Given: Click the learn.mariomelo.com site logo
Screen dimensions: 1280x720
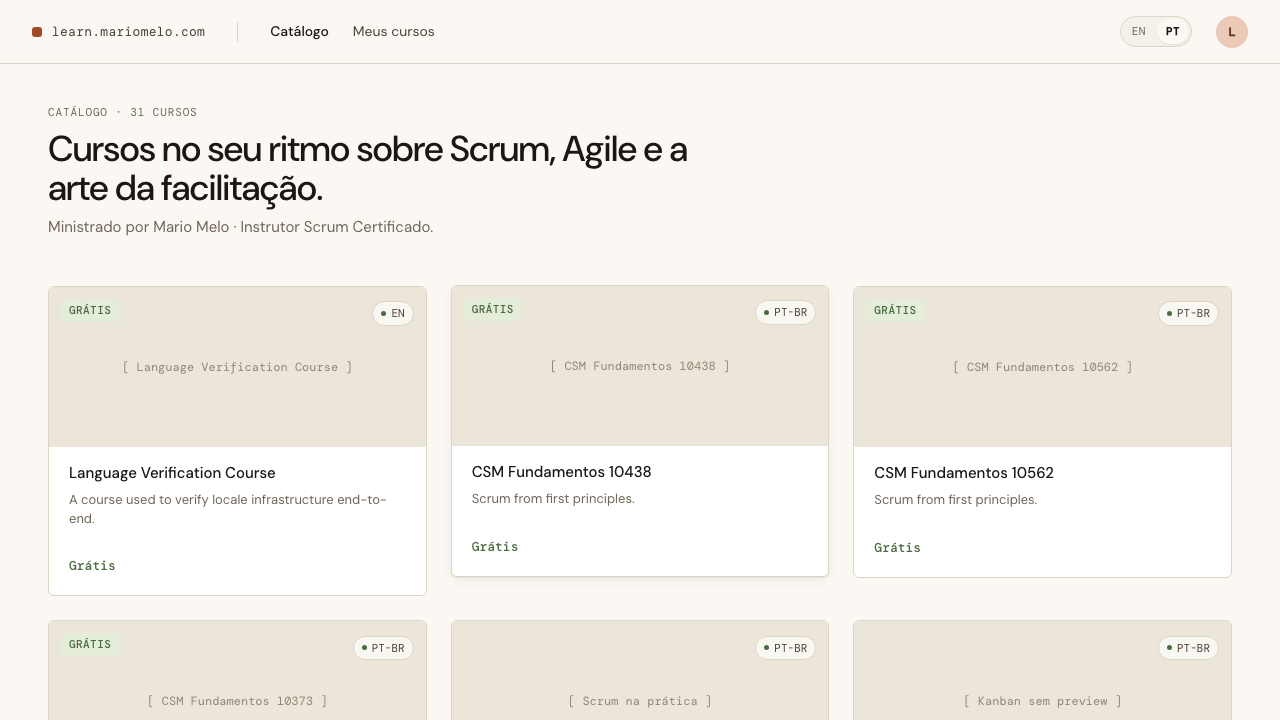Looking at the screenshot, I should tap(119, 32).
